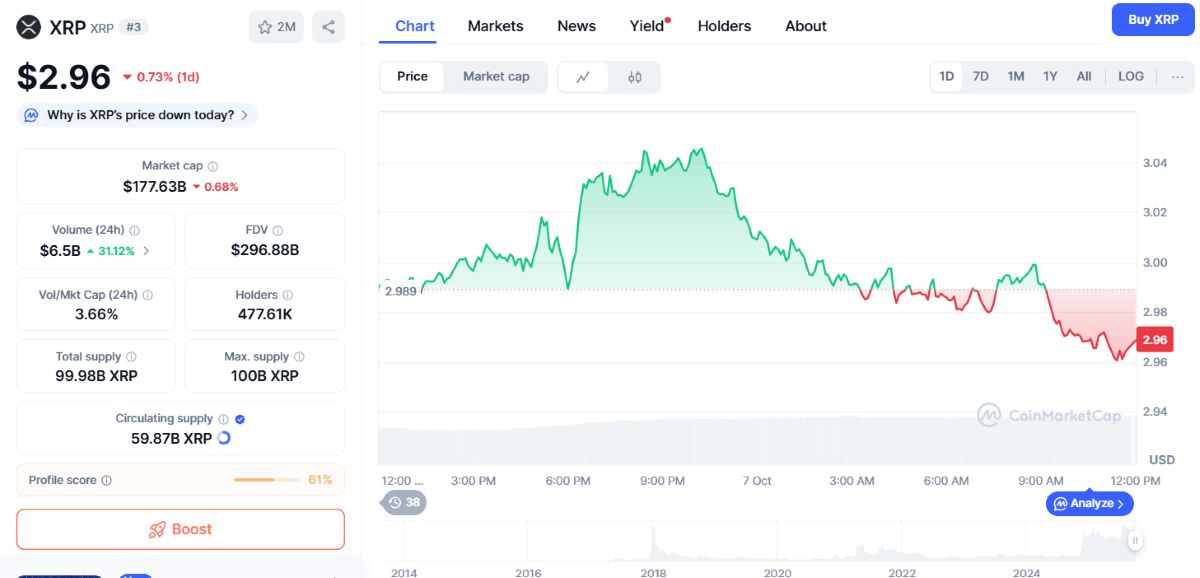Click the Volume (24h) info icon

pyautogui.click(x=134, y=230)
